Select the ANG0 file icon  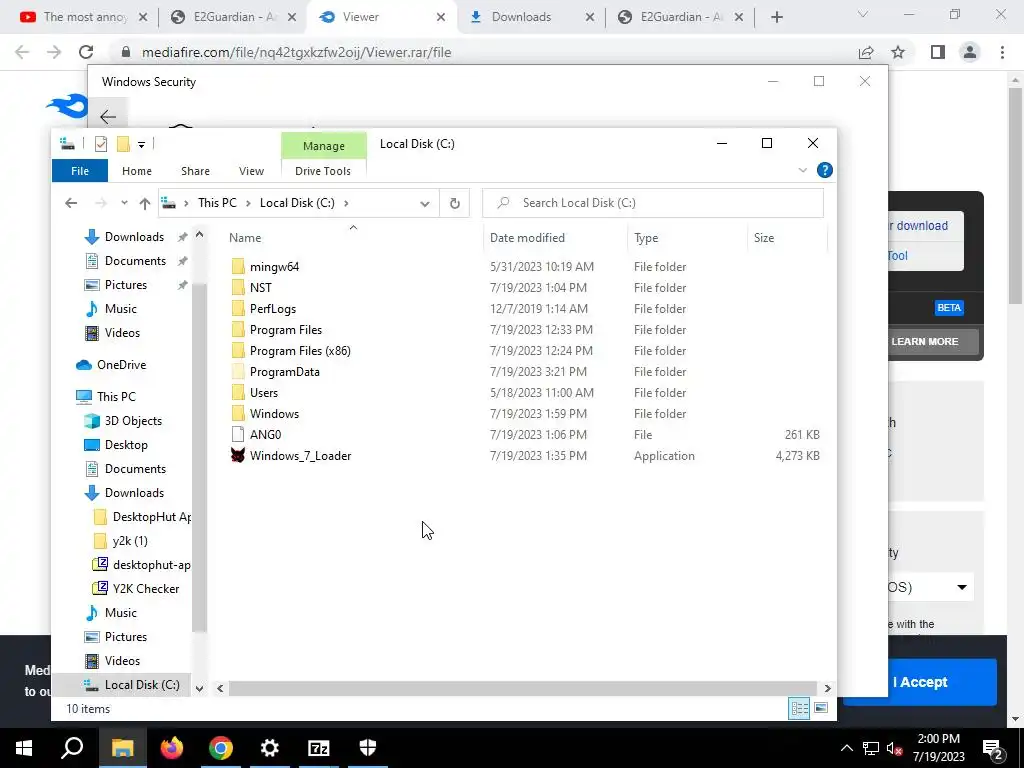click(238, 435)
